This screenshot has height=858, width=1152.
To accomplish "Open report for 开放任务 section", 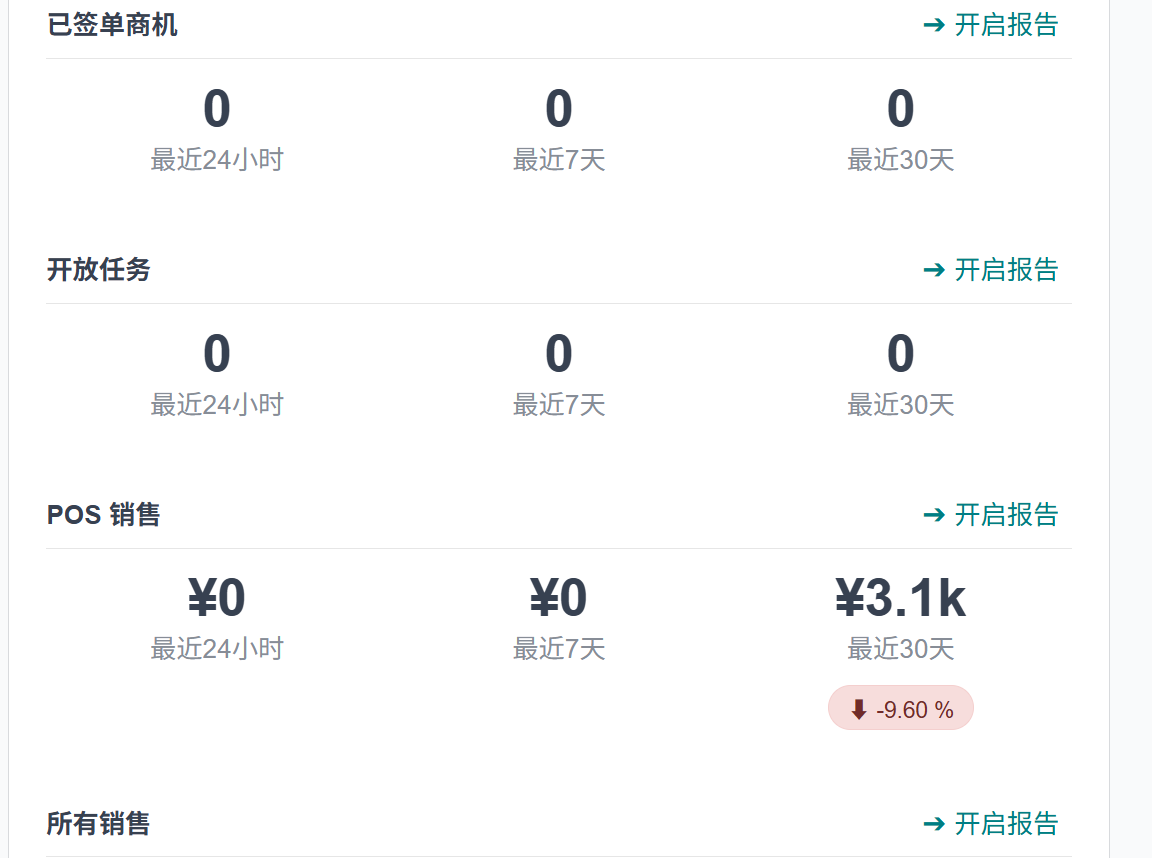I will 990,270.
